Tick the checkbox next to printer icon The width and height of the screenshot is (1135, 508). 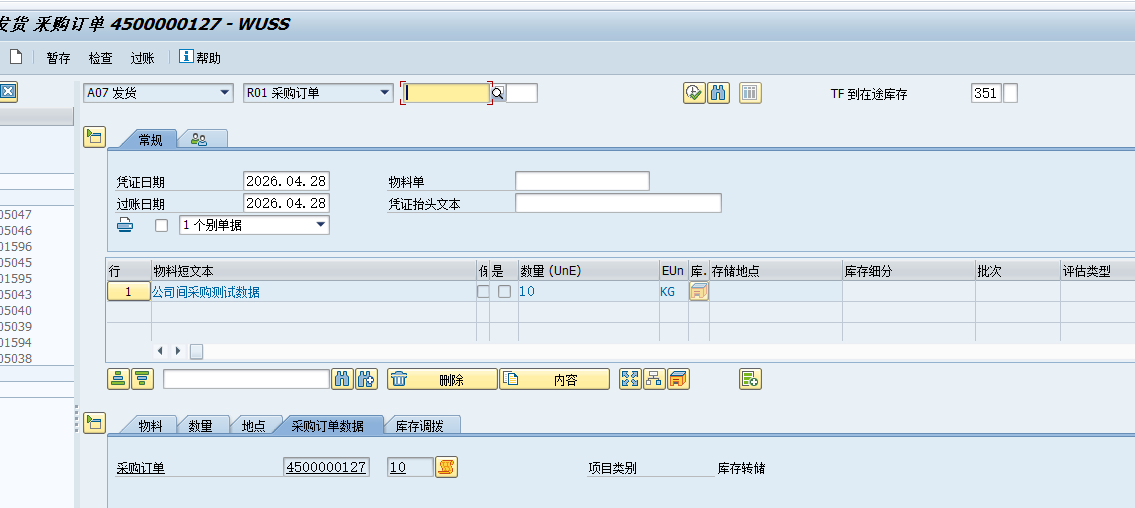click(161, 226)
